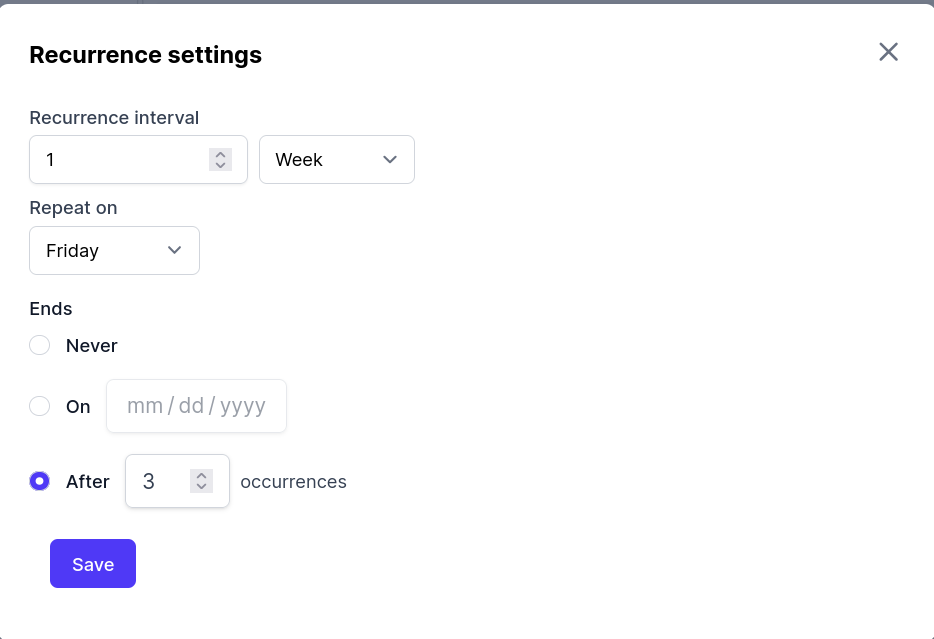Increment the recurrence interval with up arrow
934x639 pixels.
[x=220, y=154]
